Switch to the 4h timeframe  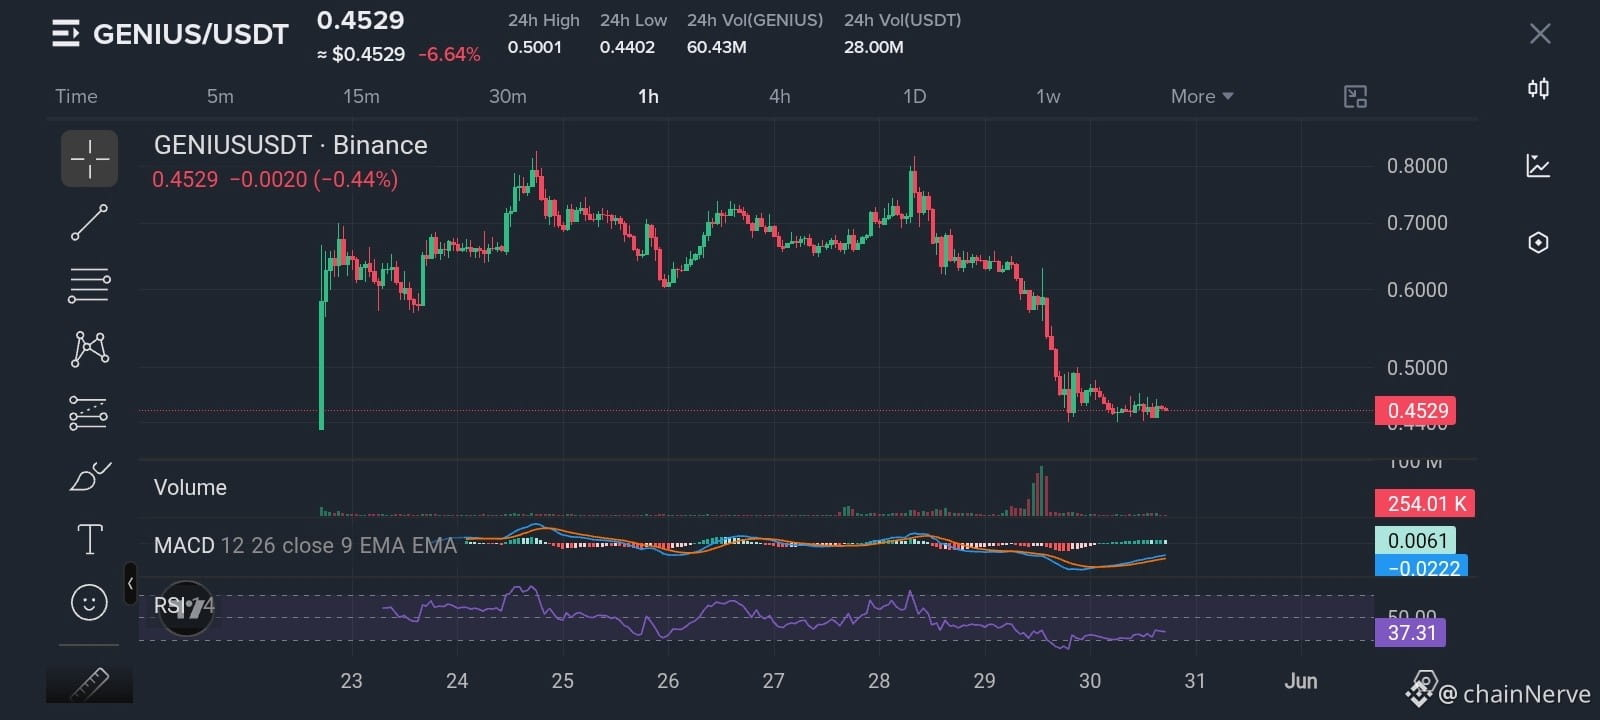pos(780,97)
